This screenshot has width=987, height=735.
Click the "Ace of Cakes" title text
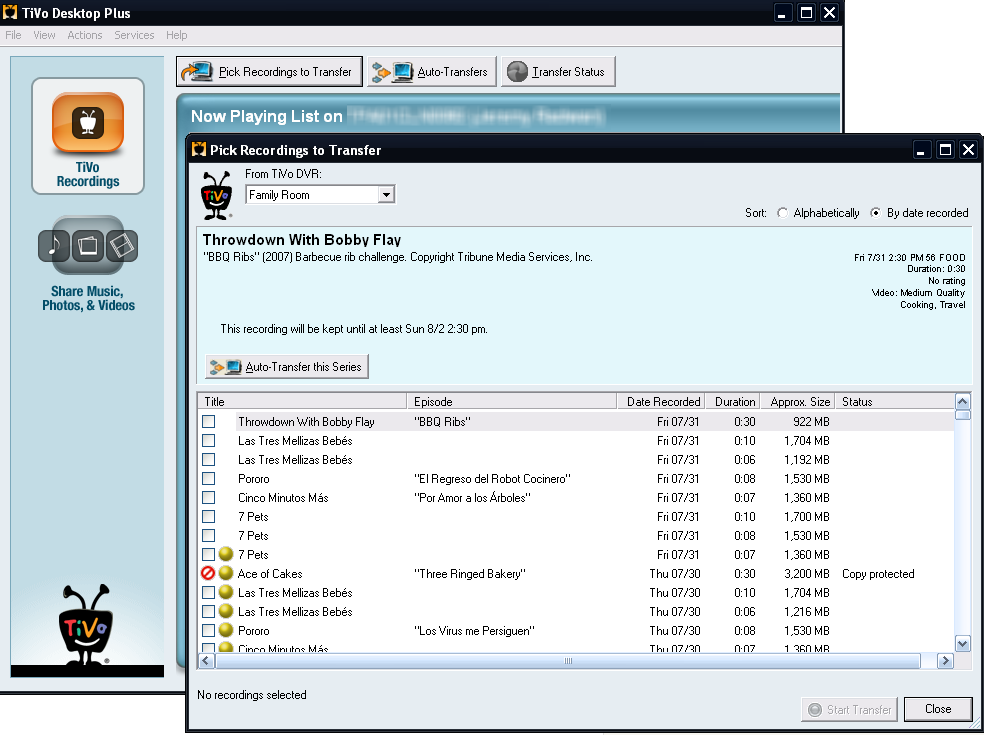tap(270, 573)
